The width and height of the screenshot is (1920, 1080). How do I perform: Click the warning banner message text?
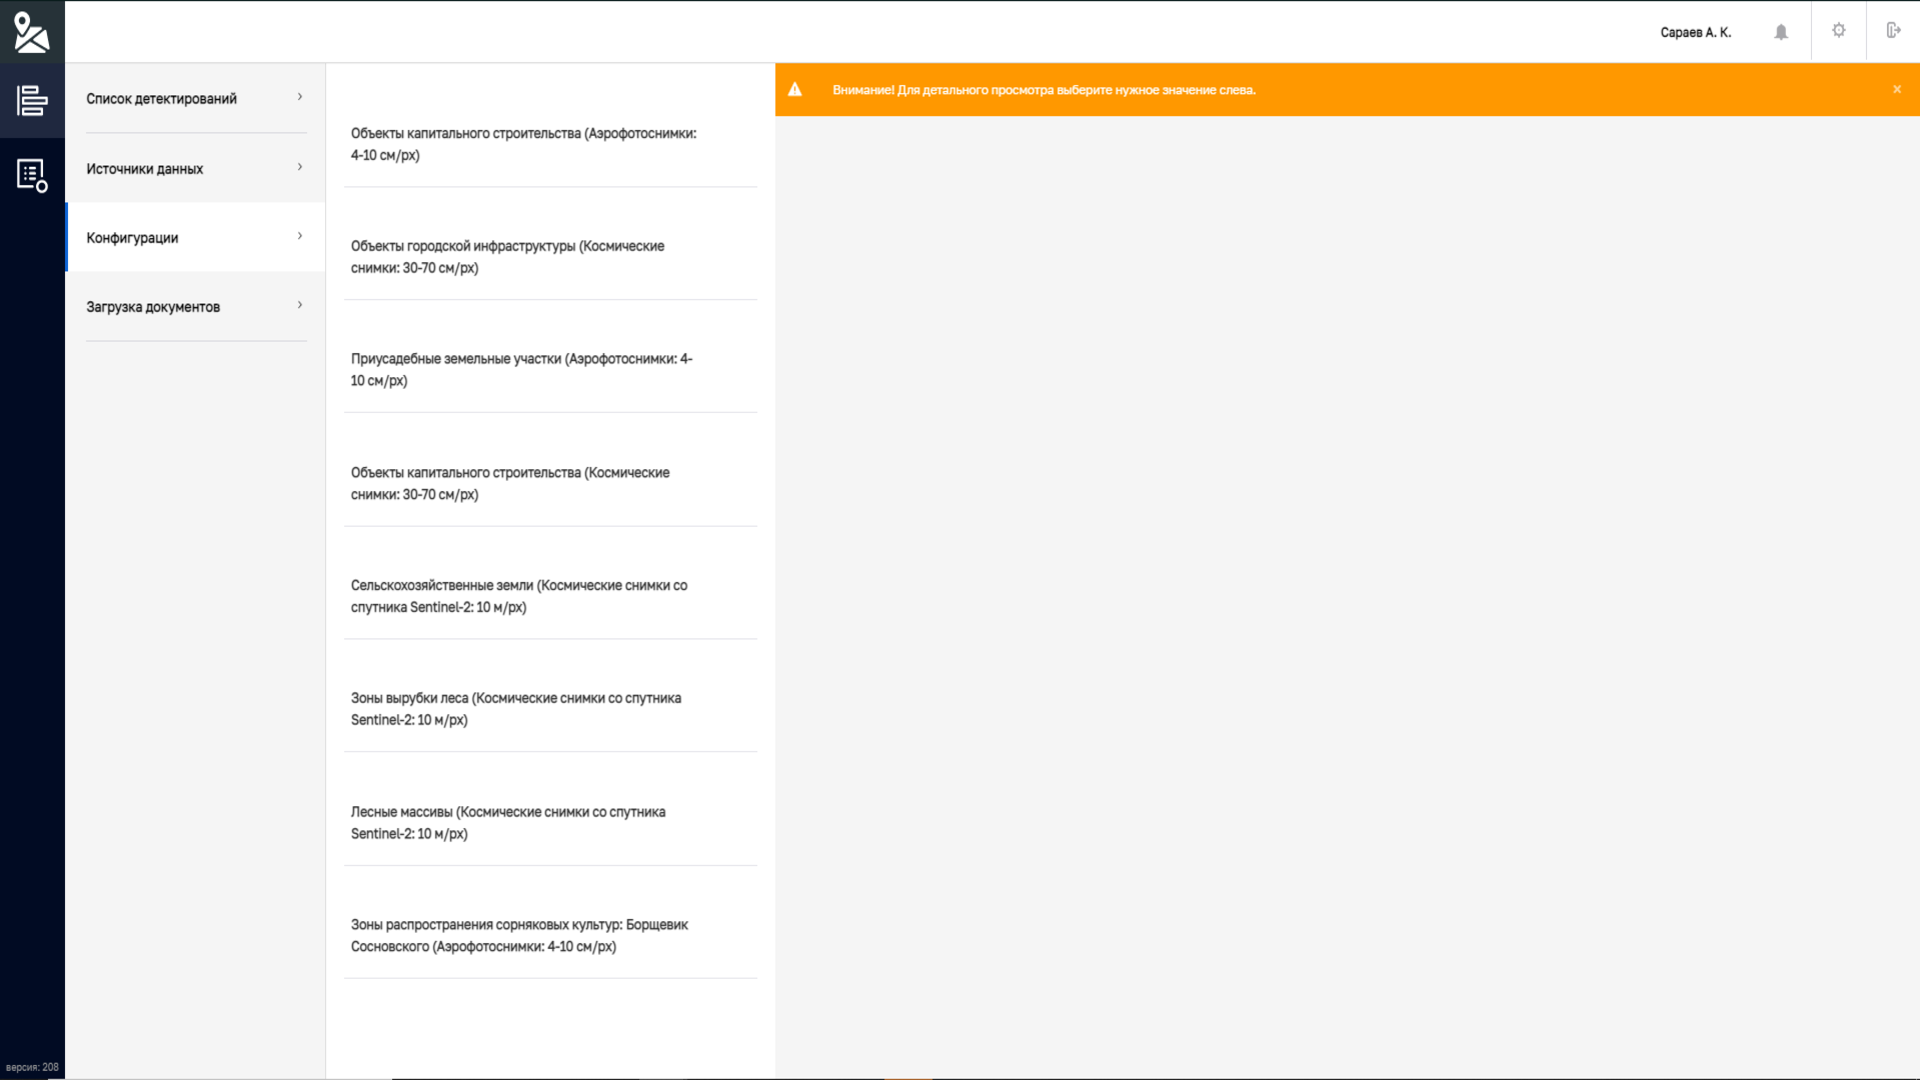[1044, 90]
